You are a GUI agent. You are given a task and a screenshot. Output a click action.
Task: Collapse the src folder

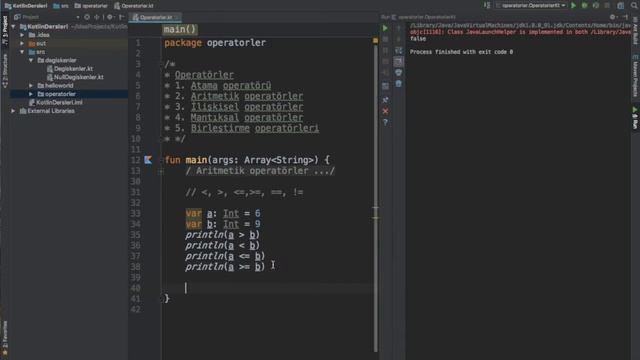click(22, 52)
